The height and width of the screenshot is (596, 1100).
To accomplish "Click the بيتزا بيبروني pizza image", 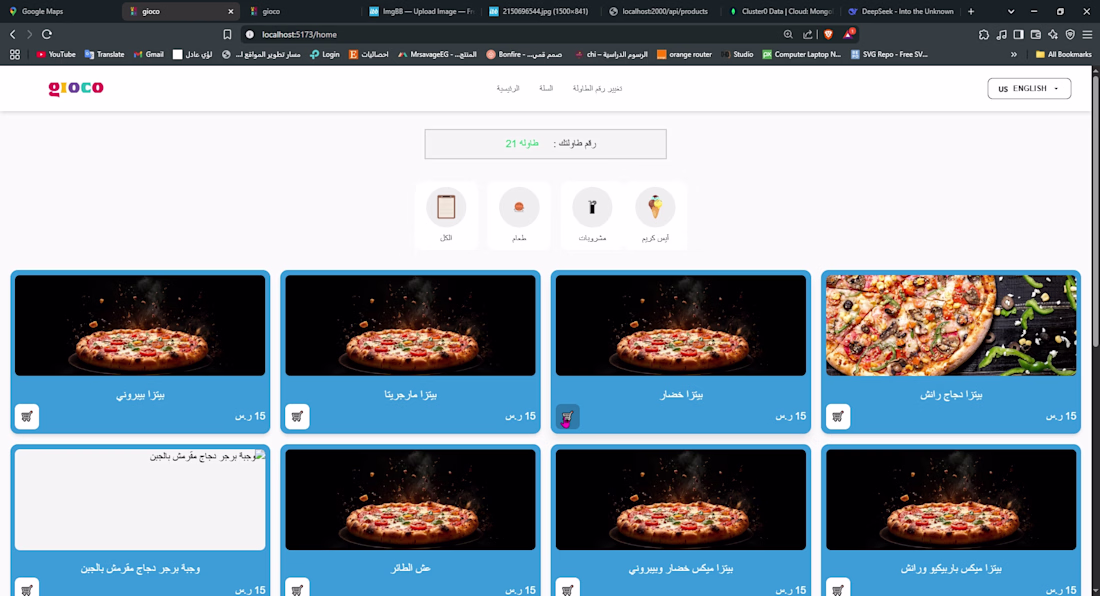I will tap(140, 325).
